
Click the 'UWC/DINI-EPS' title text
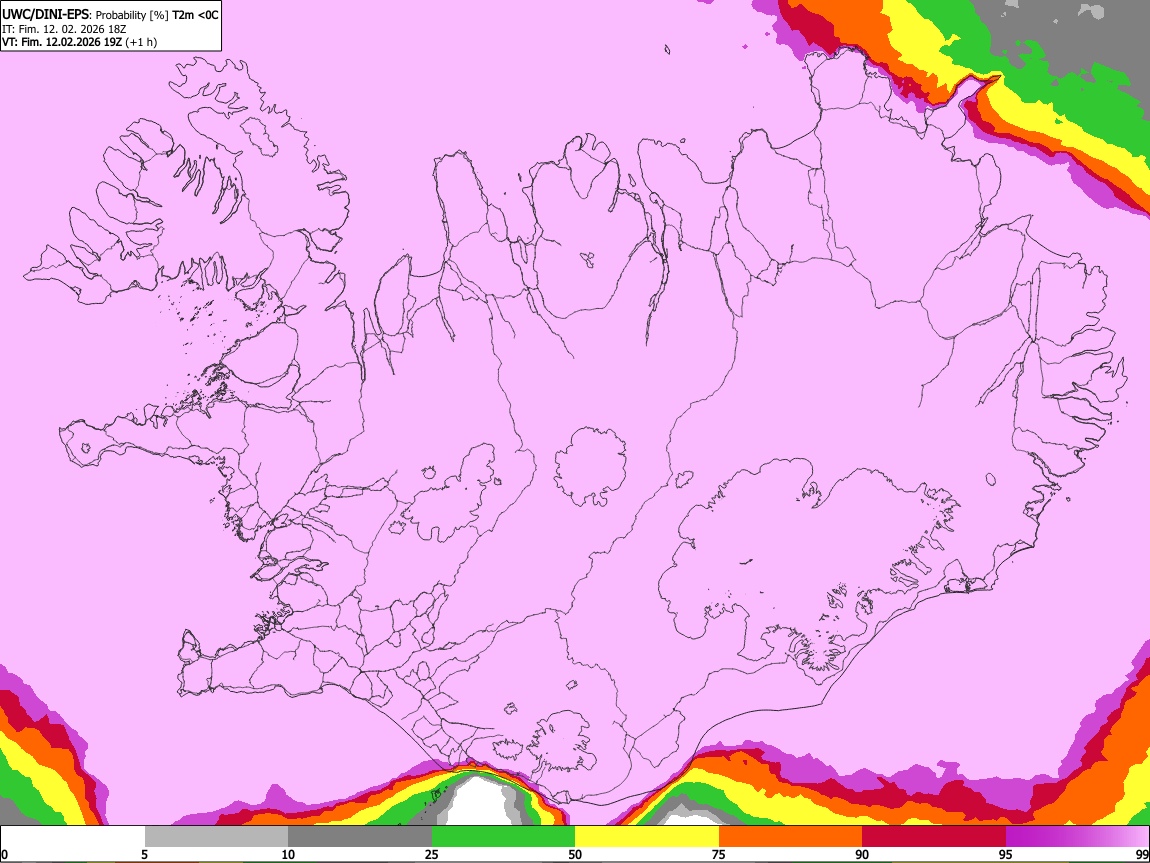tap(44, 15)
